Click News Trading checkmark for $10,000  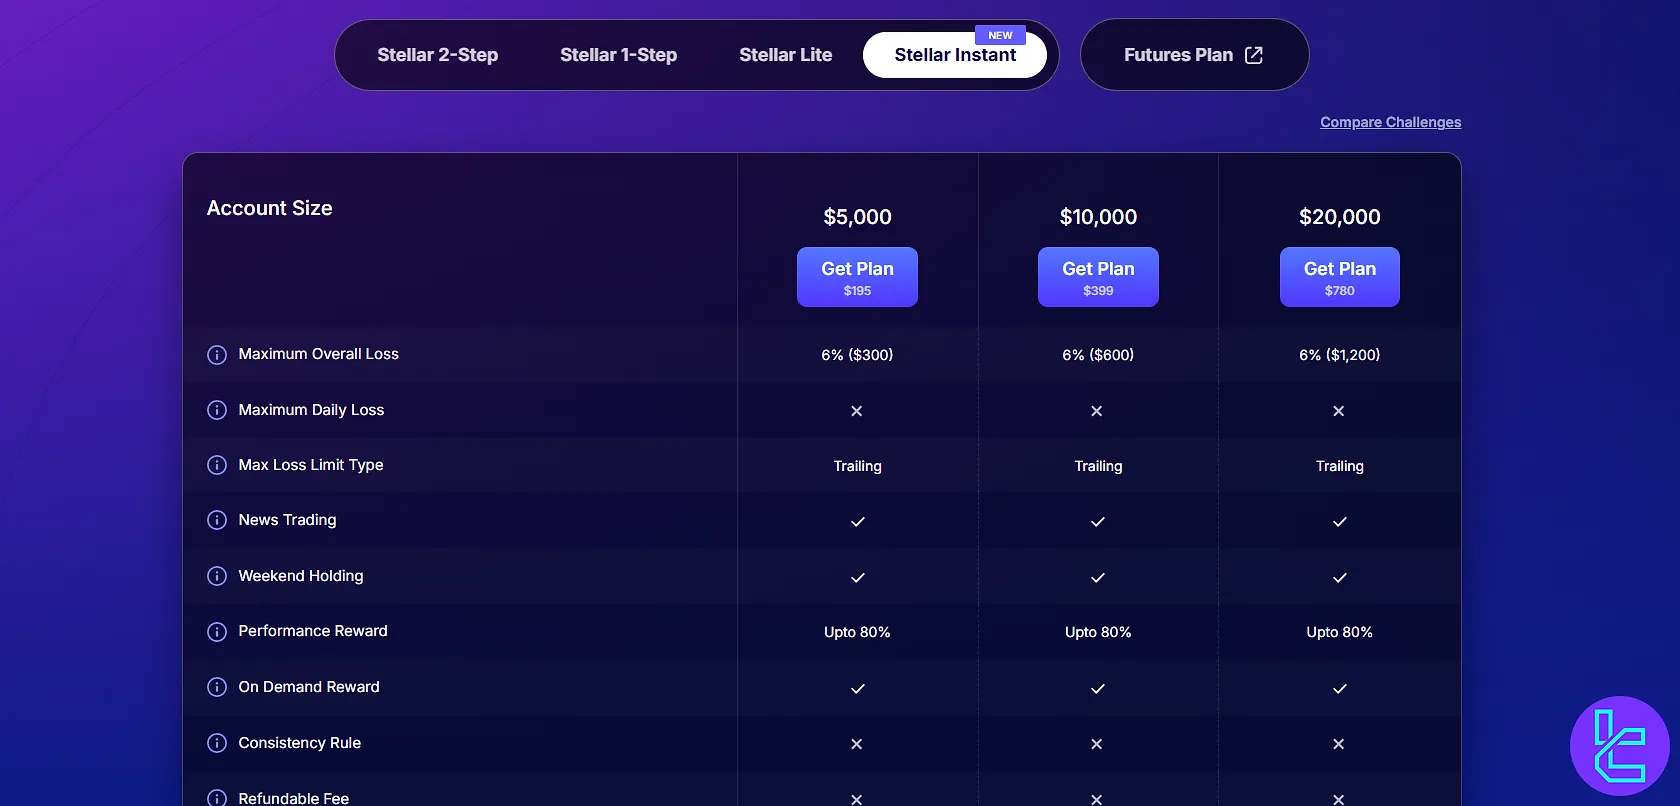[1098, 522]
